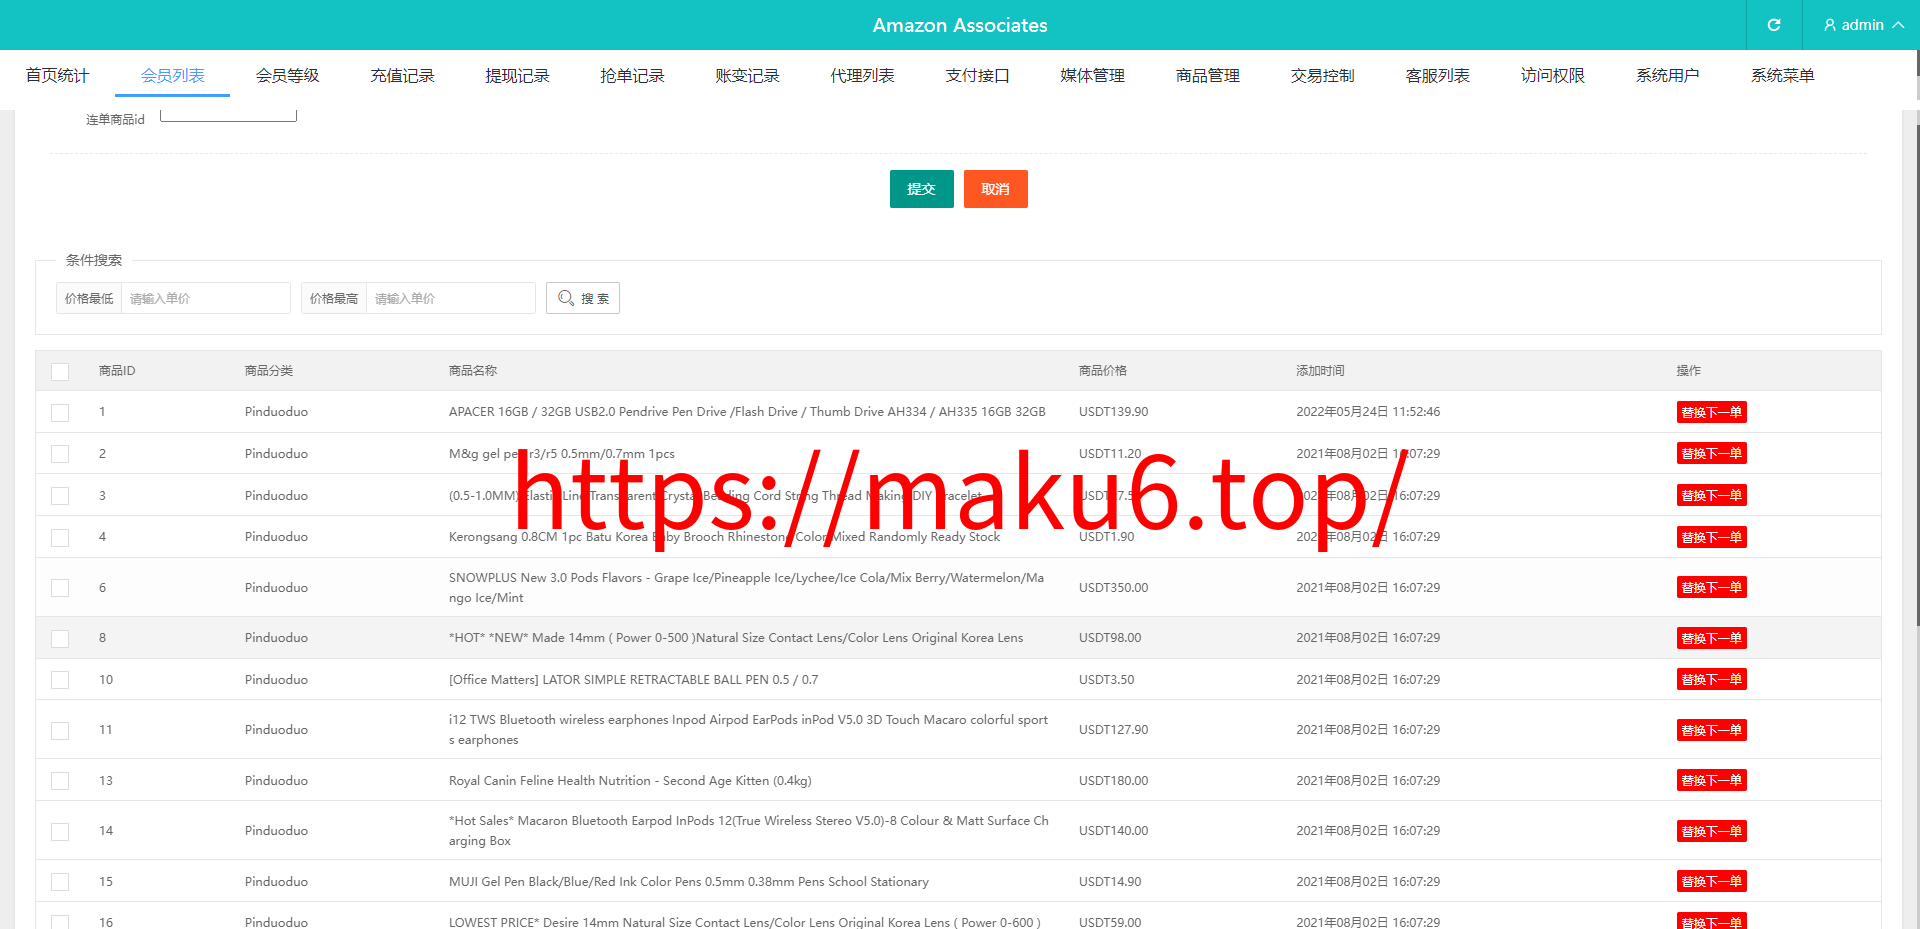Viewport: 1920px width, 929px height.
Task: Click 替换下一单 for product ID 3
Action: (x=1711, y=496)
